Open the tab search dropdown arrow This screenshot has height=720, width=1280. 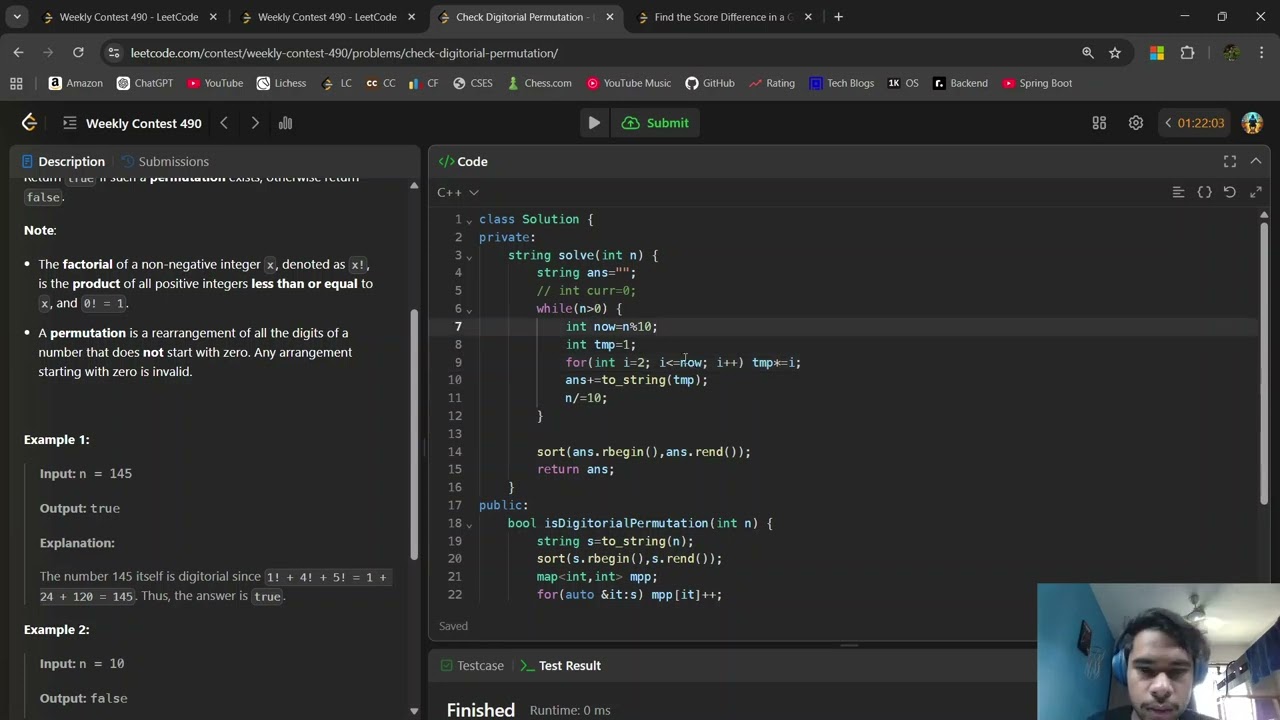(x=17, y=17)
